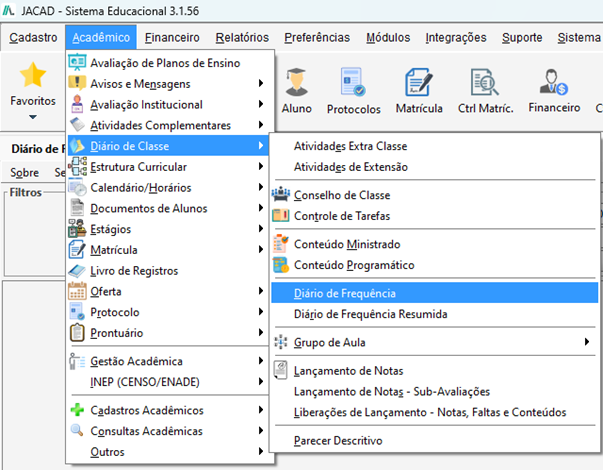Screen dimensions: 603x470
Task: Click the Controle de Tarefas icon
Action: tap(281, 215)
